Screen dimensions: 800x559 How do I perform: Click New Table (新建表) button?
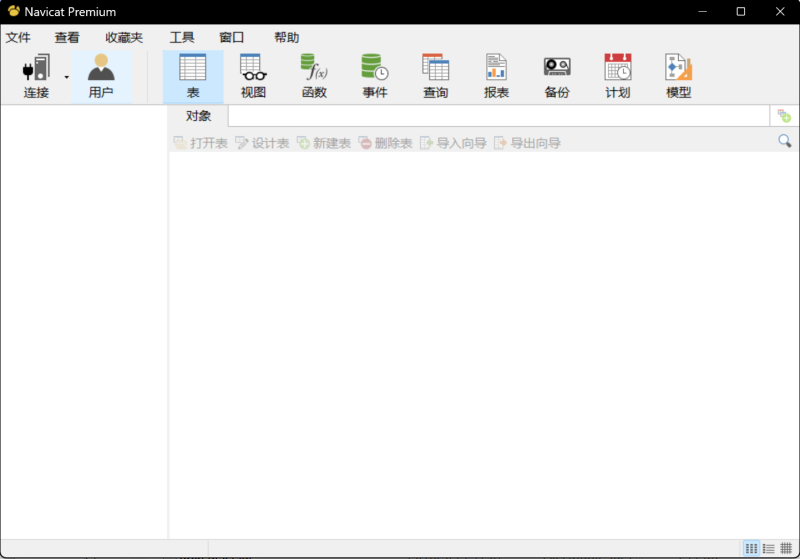coord(324,143)
